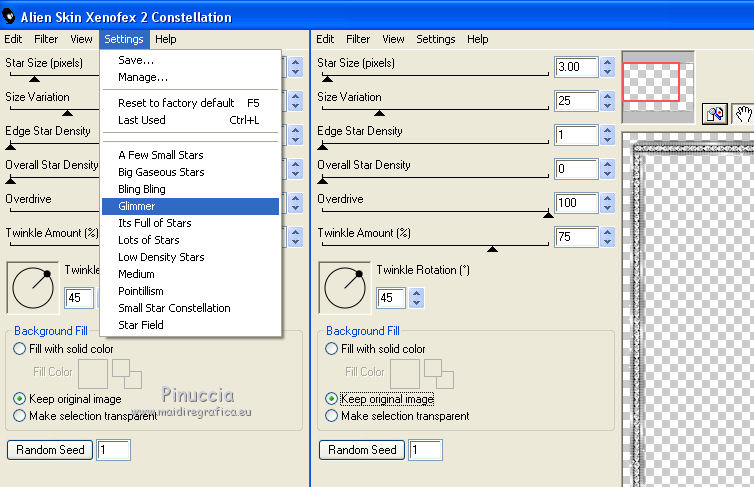The width and height of the screenshot is (754, 487).
Task: Click the Size Variation value field
Action: tap(575, 101)
